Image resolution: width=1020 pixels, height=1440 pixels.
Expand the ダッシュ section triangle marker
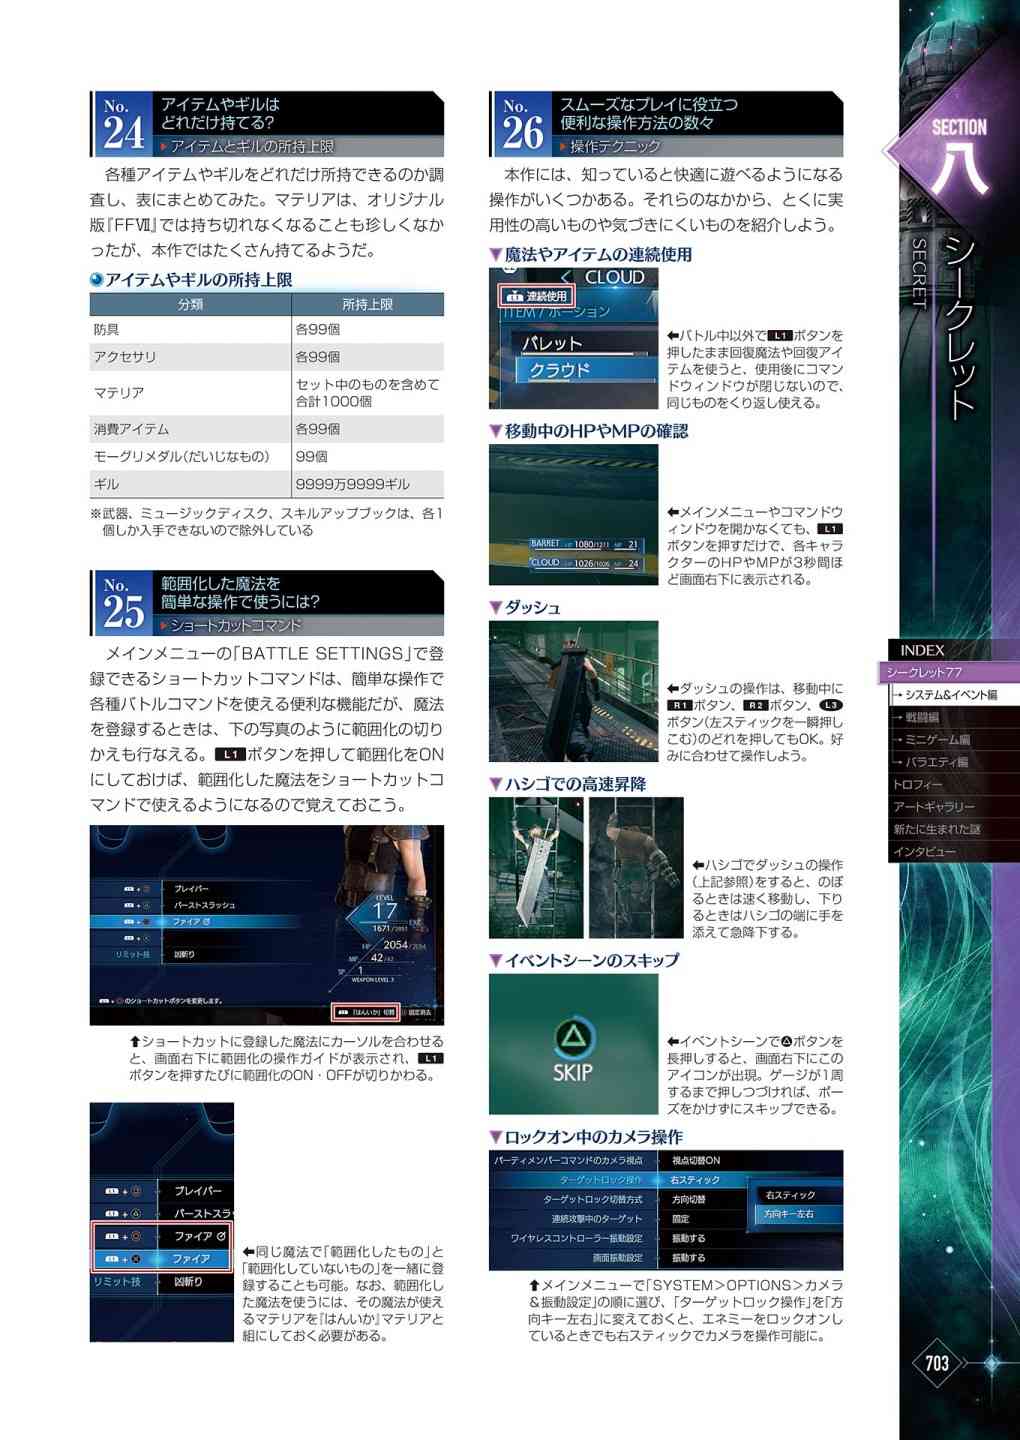tap(495, 608)
